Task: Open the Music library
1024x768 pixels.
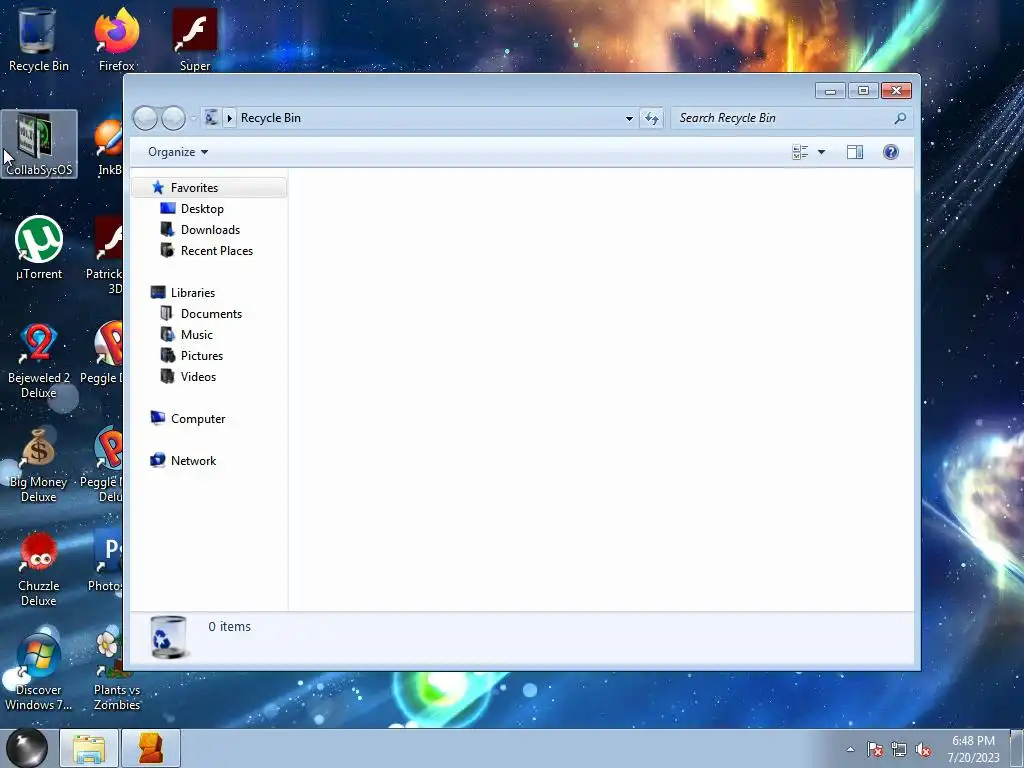Action: pos(197,334)
